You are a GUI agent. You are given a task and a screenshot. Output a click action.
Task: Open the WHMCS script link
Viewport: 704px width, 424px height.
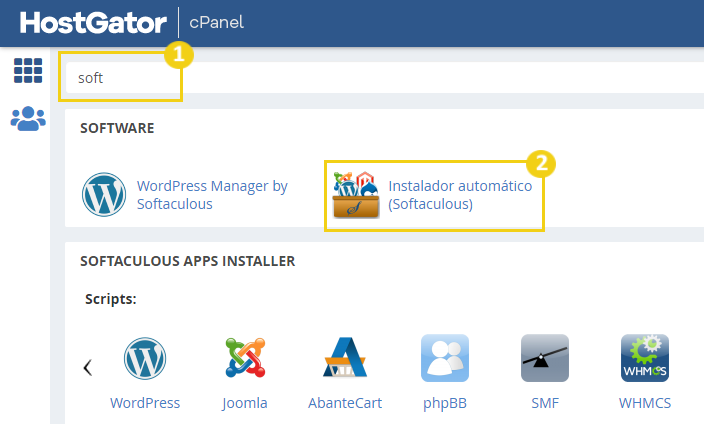[x=645, y=403]
